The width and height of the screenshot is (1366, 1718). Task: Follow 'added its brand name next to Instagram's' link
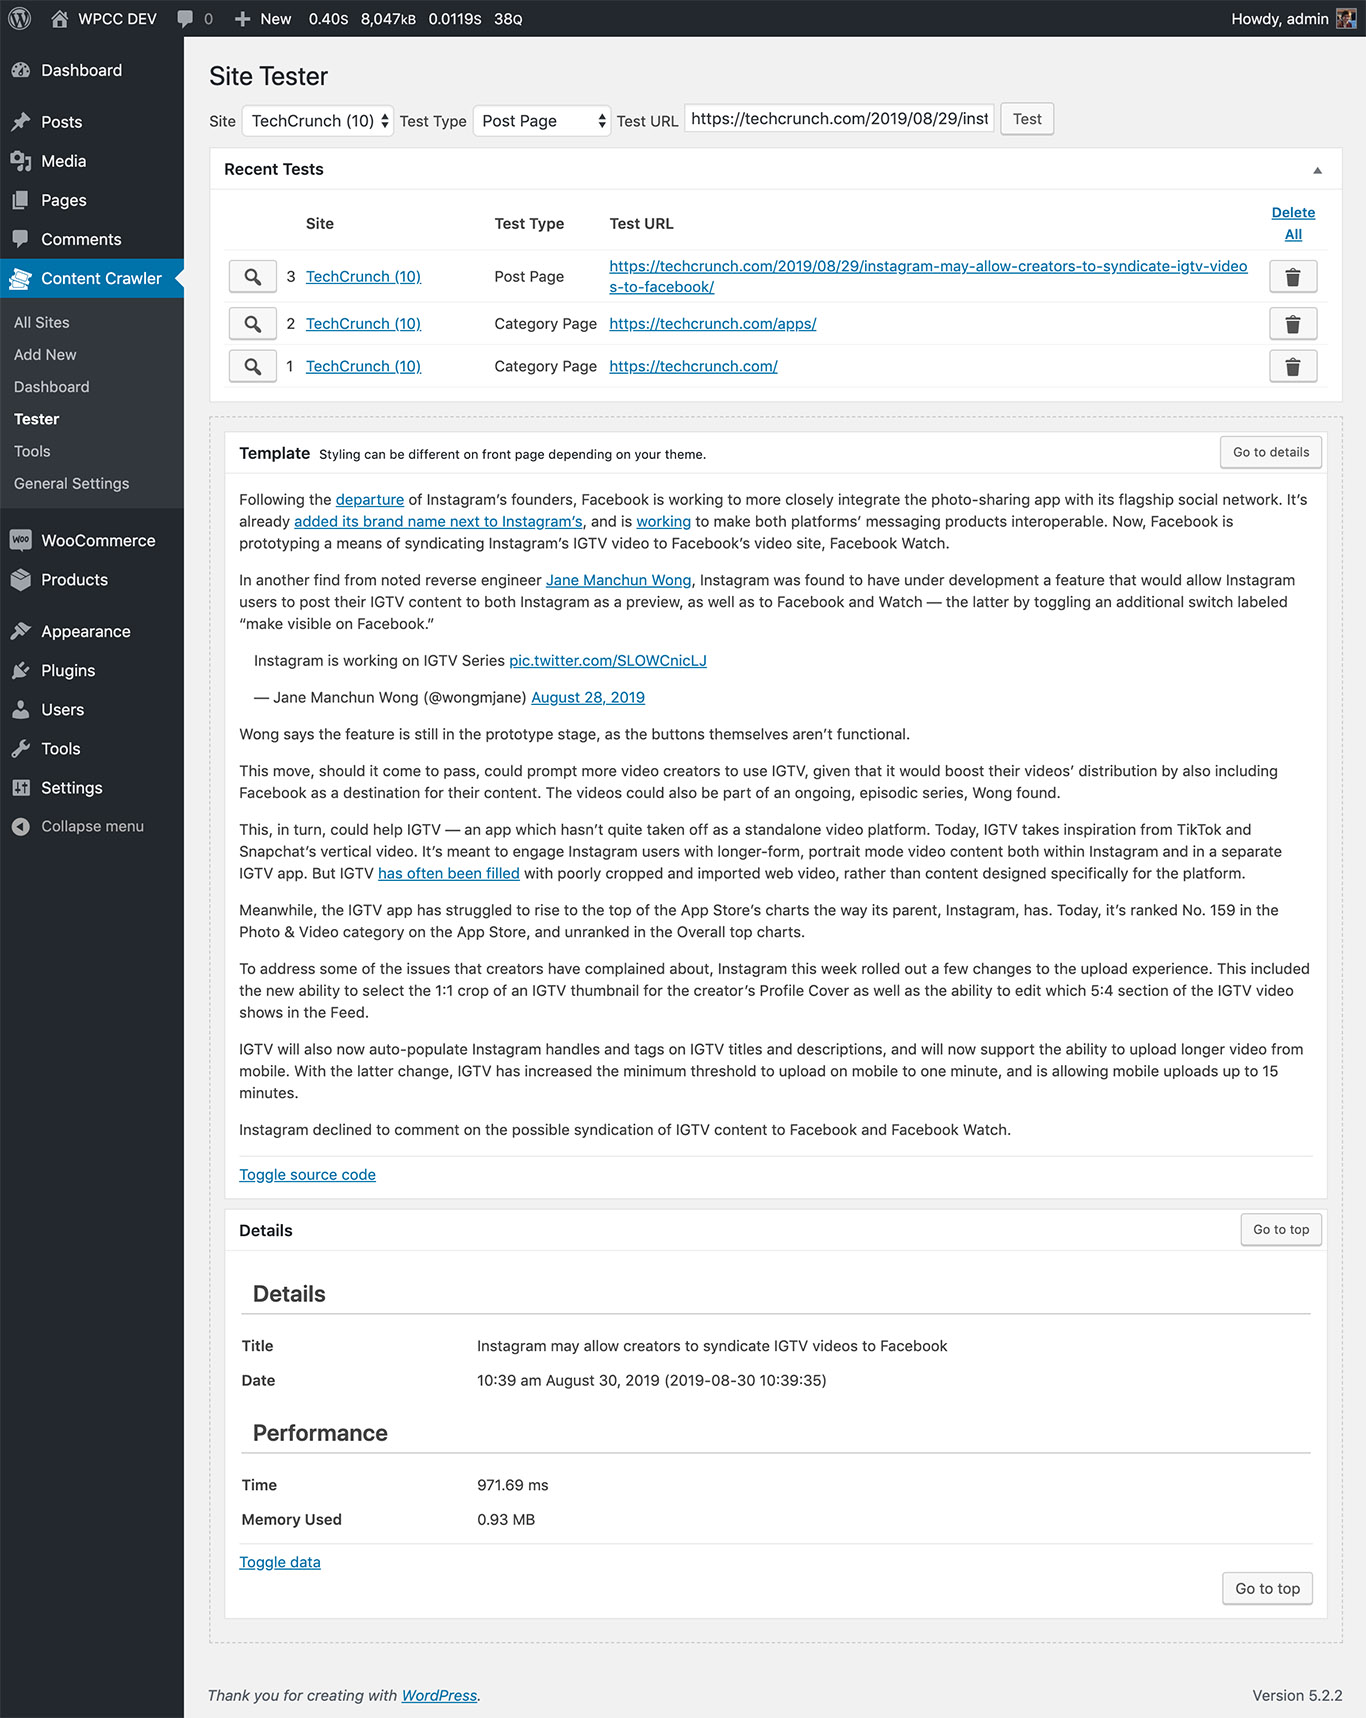coord(438,521)
